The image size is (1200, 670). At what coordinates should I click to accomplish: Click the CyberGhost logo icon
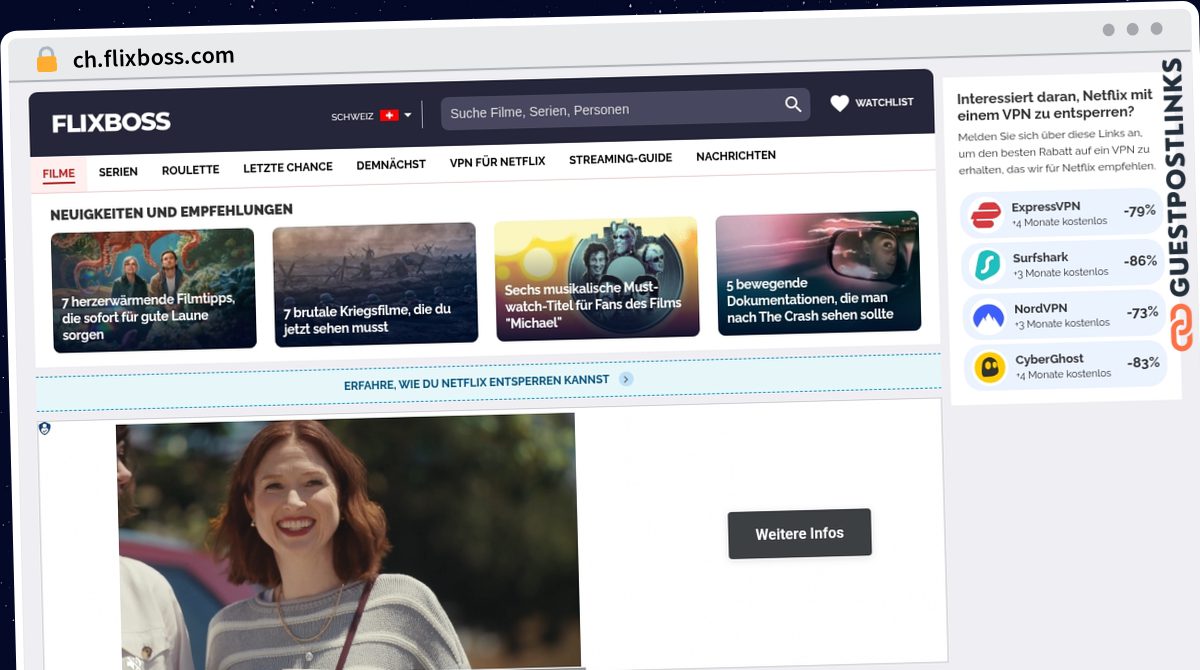click(991, 368)
